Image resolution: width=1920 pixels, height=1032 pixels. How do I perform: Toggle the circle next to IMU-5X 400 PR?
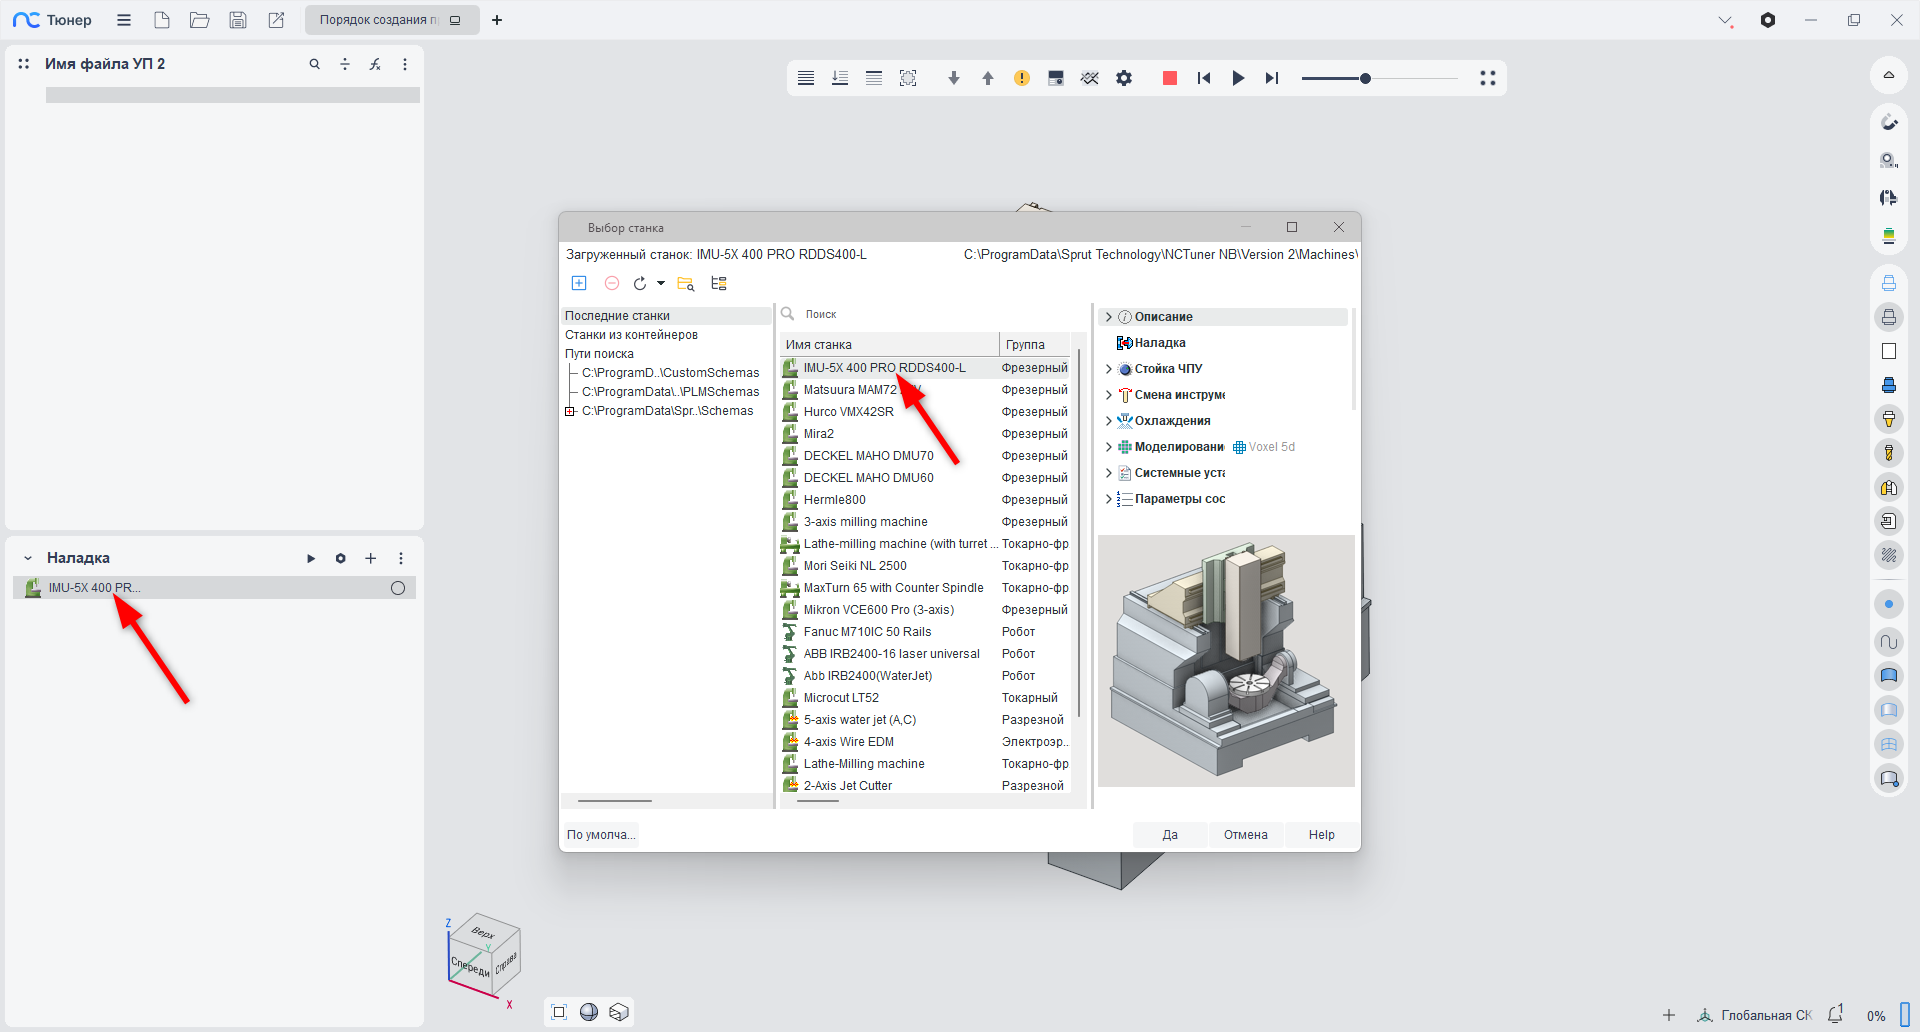point(398,588)
